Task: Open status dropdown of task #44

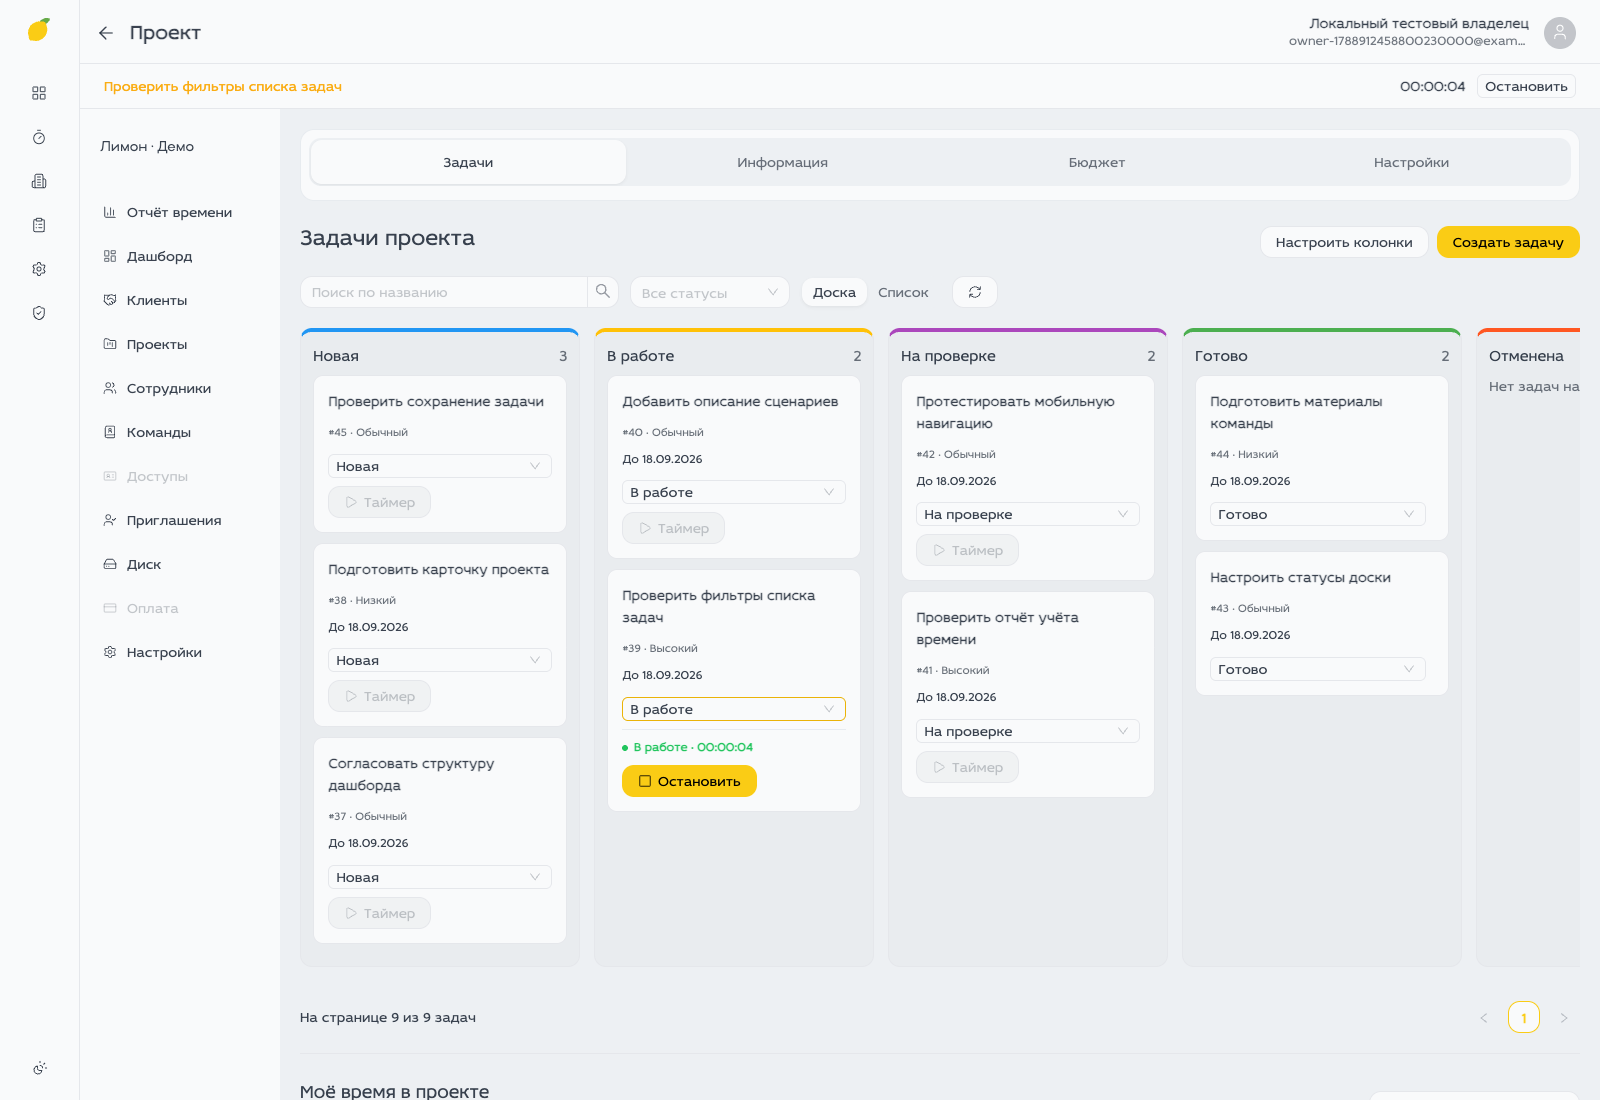Action: [x=1318, y=514]
